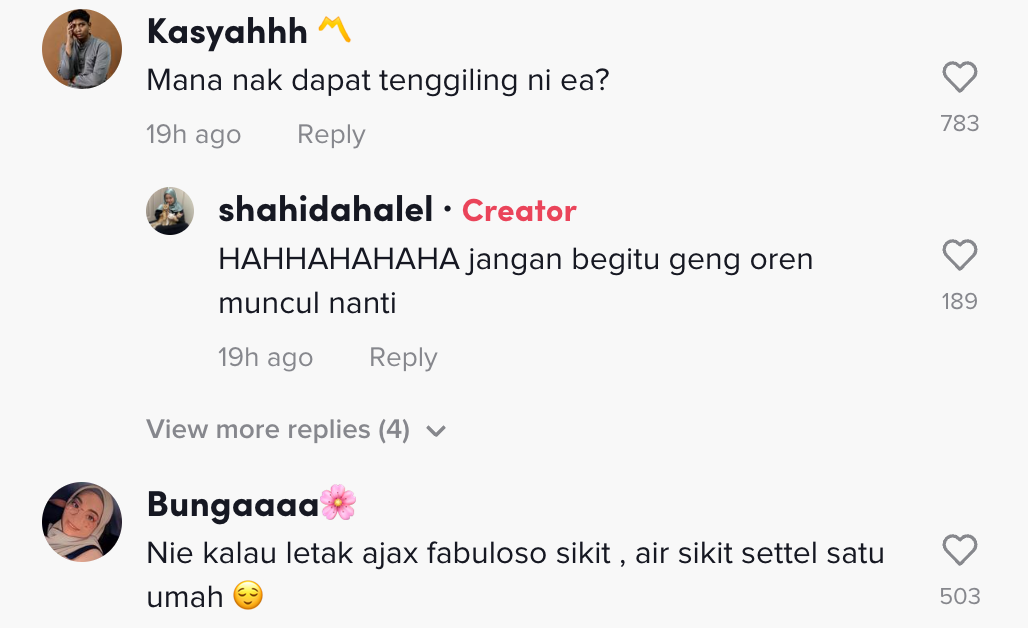The width and height of the screenshot is (1028, 628).
Task: Reply to shahidahalel's creator comment
Action: tap(403, 358)
